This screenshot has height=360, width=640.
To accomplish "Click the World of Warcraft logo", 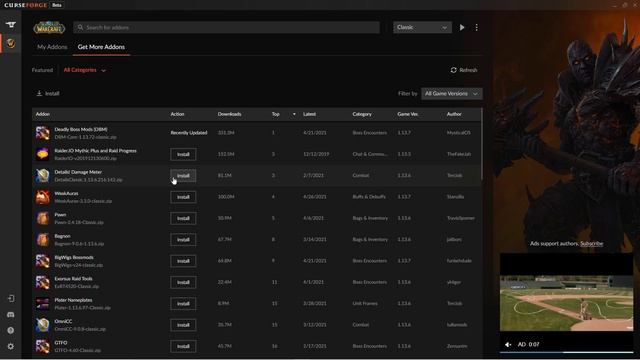I will click(49, 27).
